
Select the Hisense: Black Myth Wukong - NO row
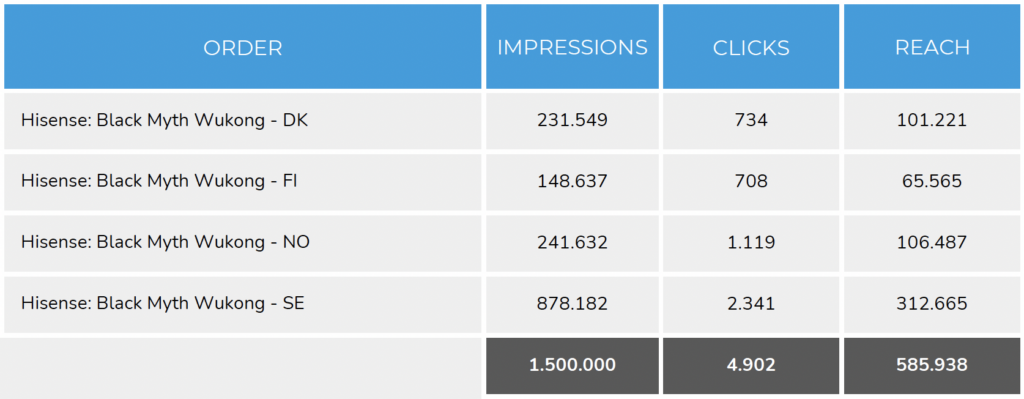pos(512,243)
